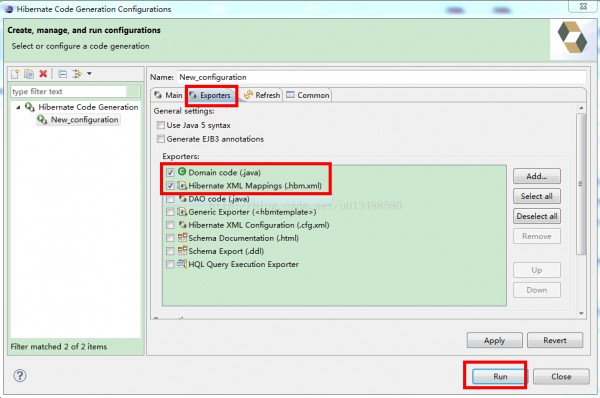The image size is (600, 398).
Task: Click the Apply button
Action: click(494, 340)
